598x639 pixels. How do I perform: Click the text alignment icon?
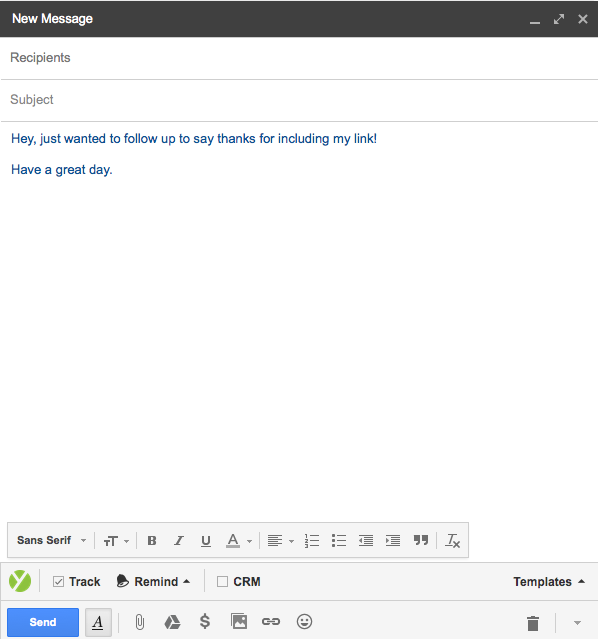[x=275, y=541]
